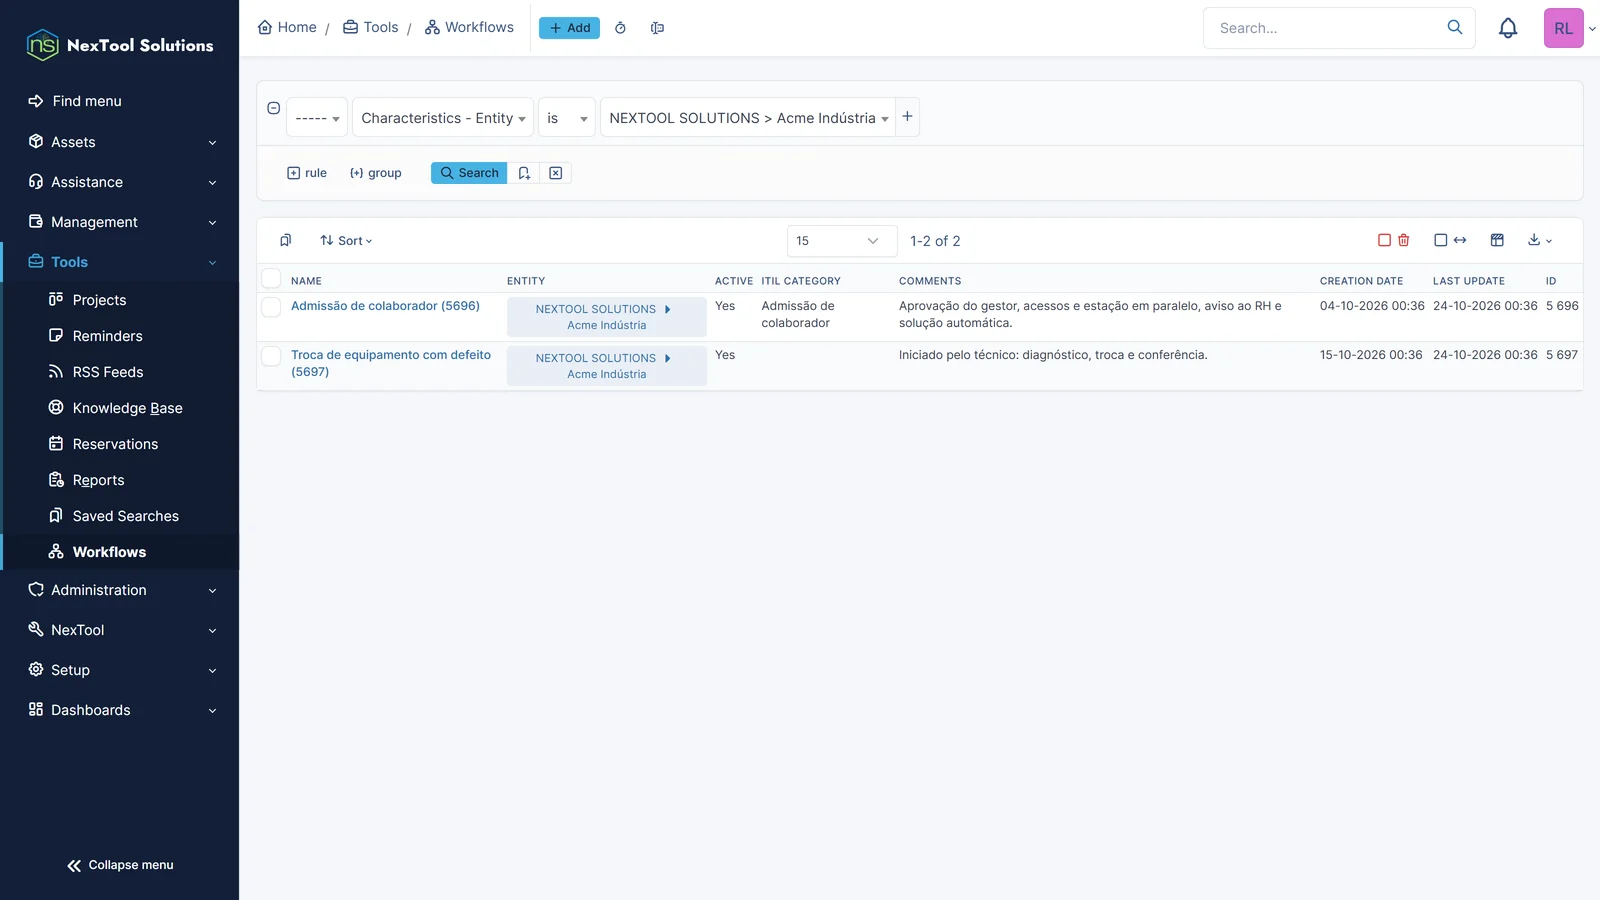Image resolution: width=1600 pixels, height=900 pixels.
Task: Click the icon right of the stopwatch
Action: [657, 28]
